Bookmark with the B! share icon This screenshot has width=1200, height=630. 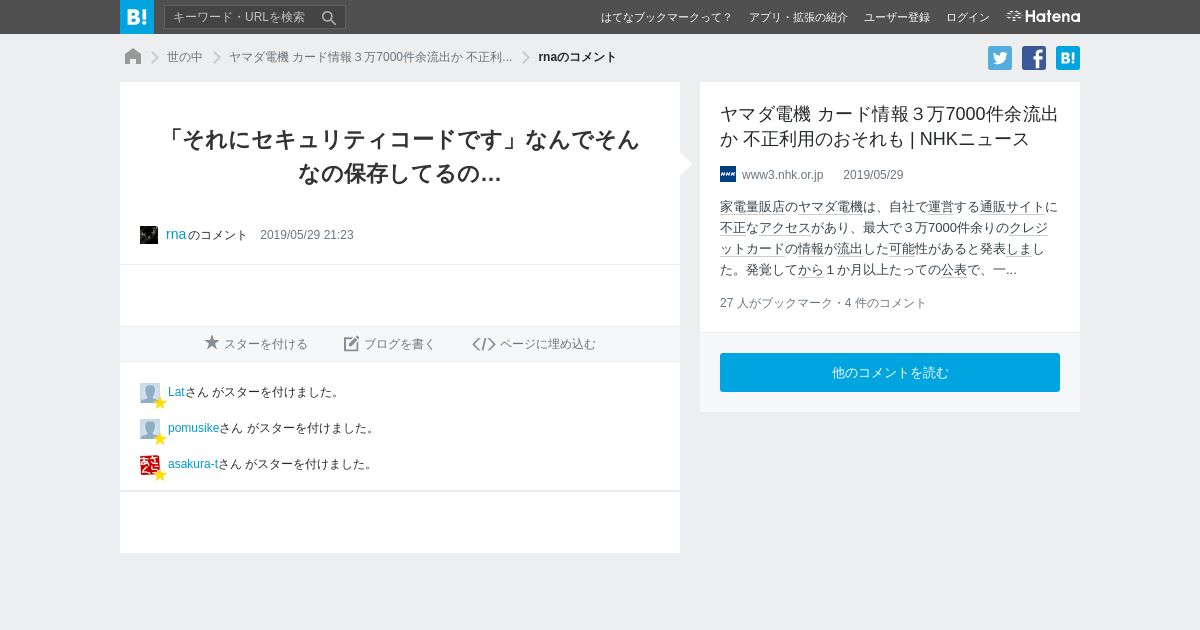coord(1068,58)
